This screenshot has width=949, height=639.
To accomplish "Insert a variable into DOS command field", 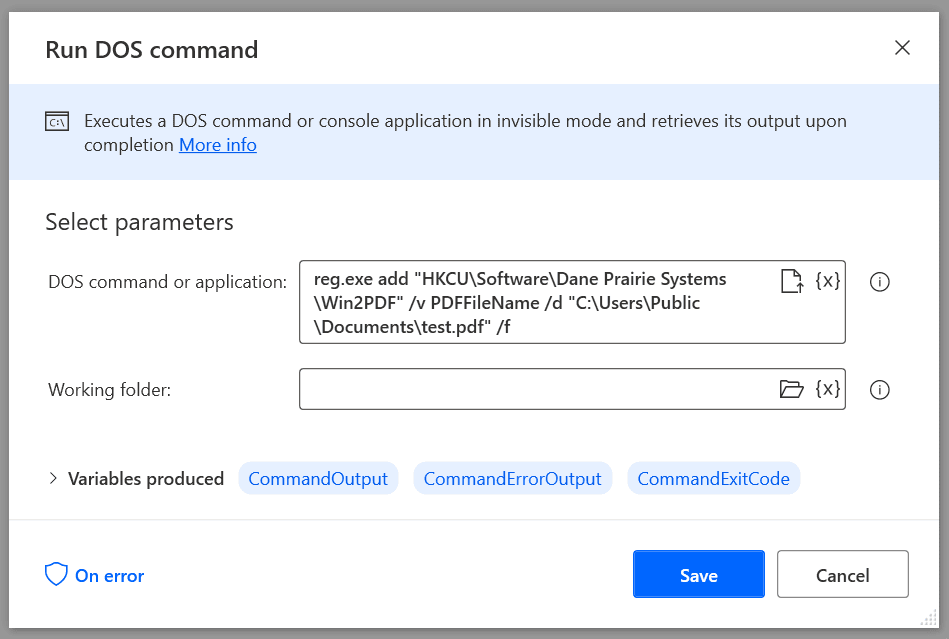I will coord(826,281).
